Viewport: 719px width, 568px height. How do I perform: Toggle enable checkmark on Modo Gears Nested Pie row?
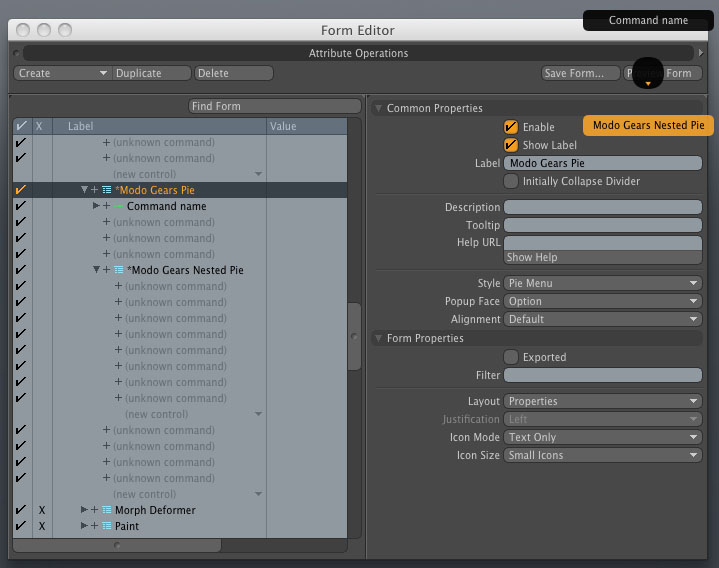tap(21, 270)
